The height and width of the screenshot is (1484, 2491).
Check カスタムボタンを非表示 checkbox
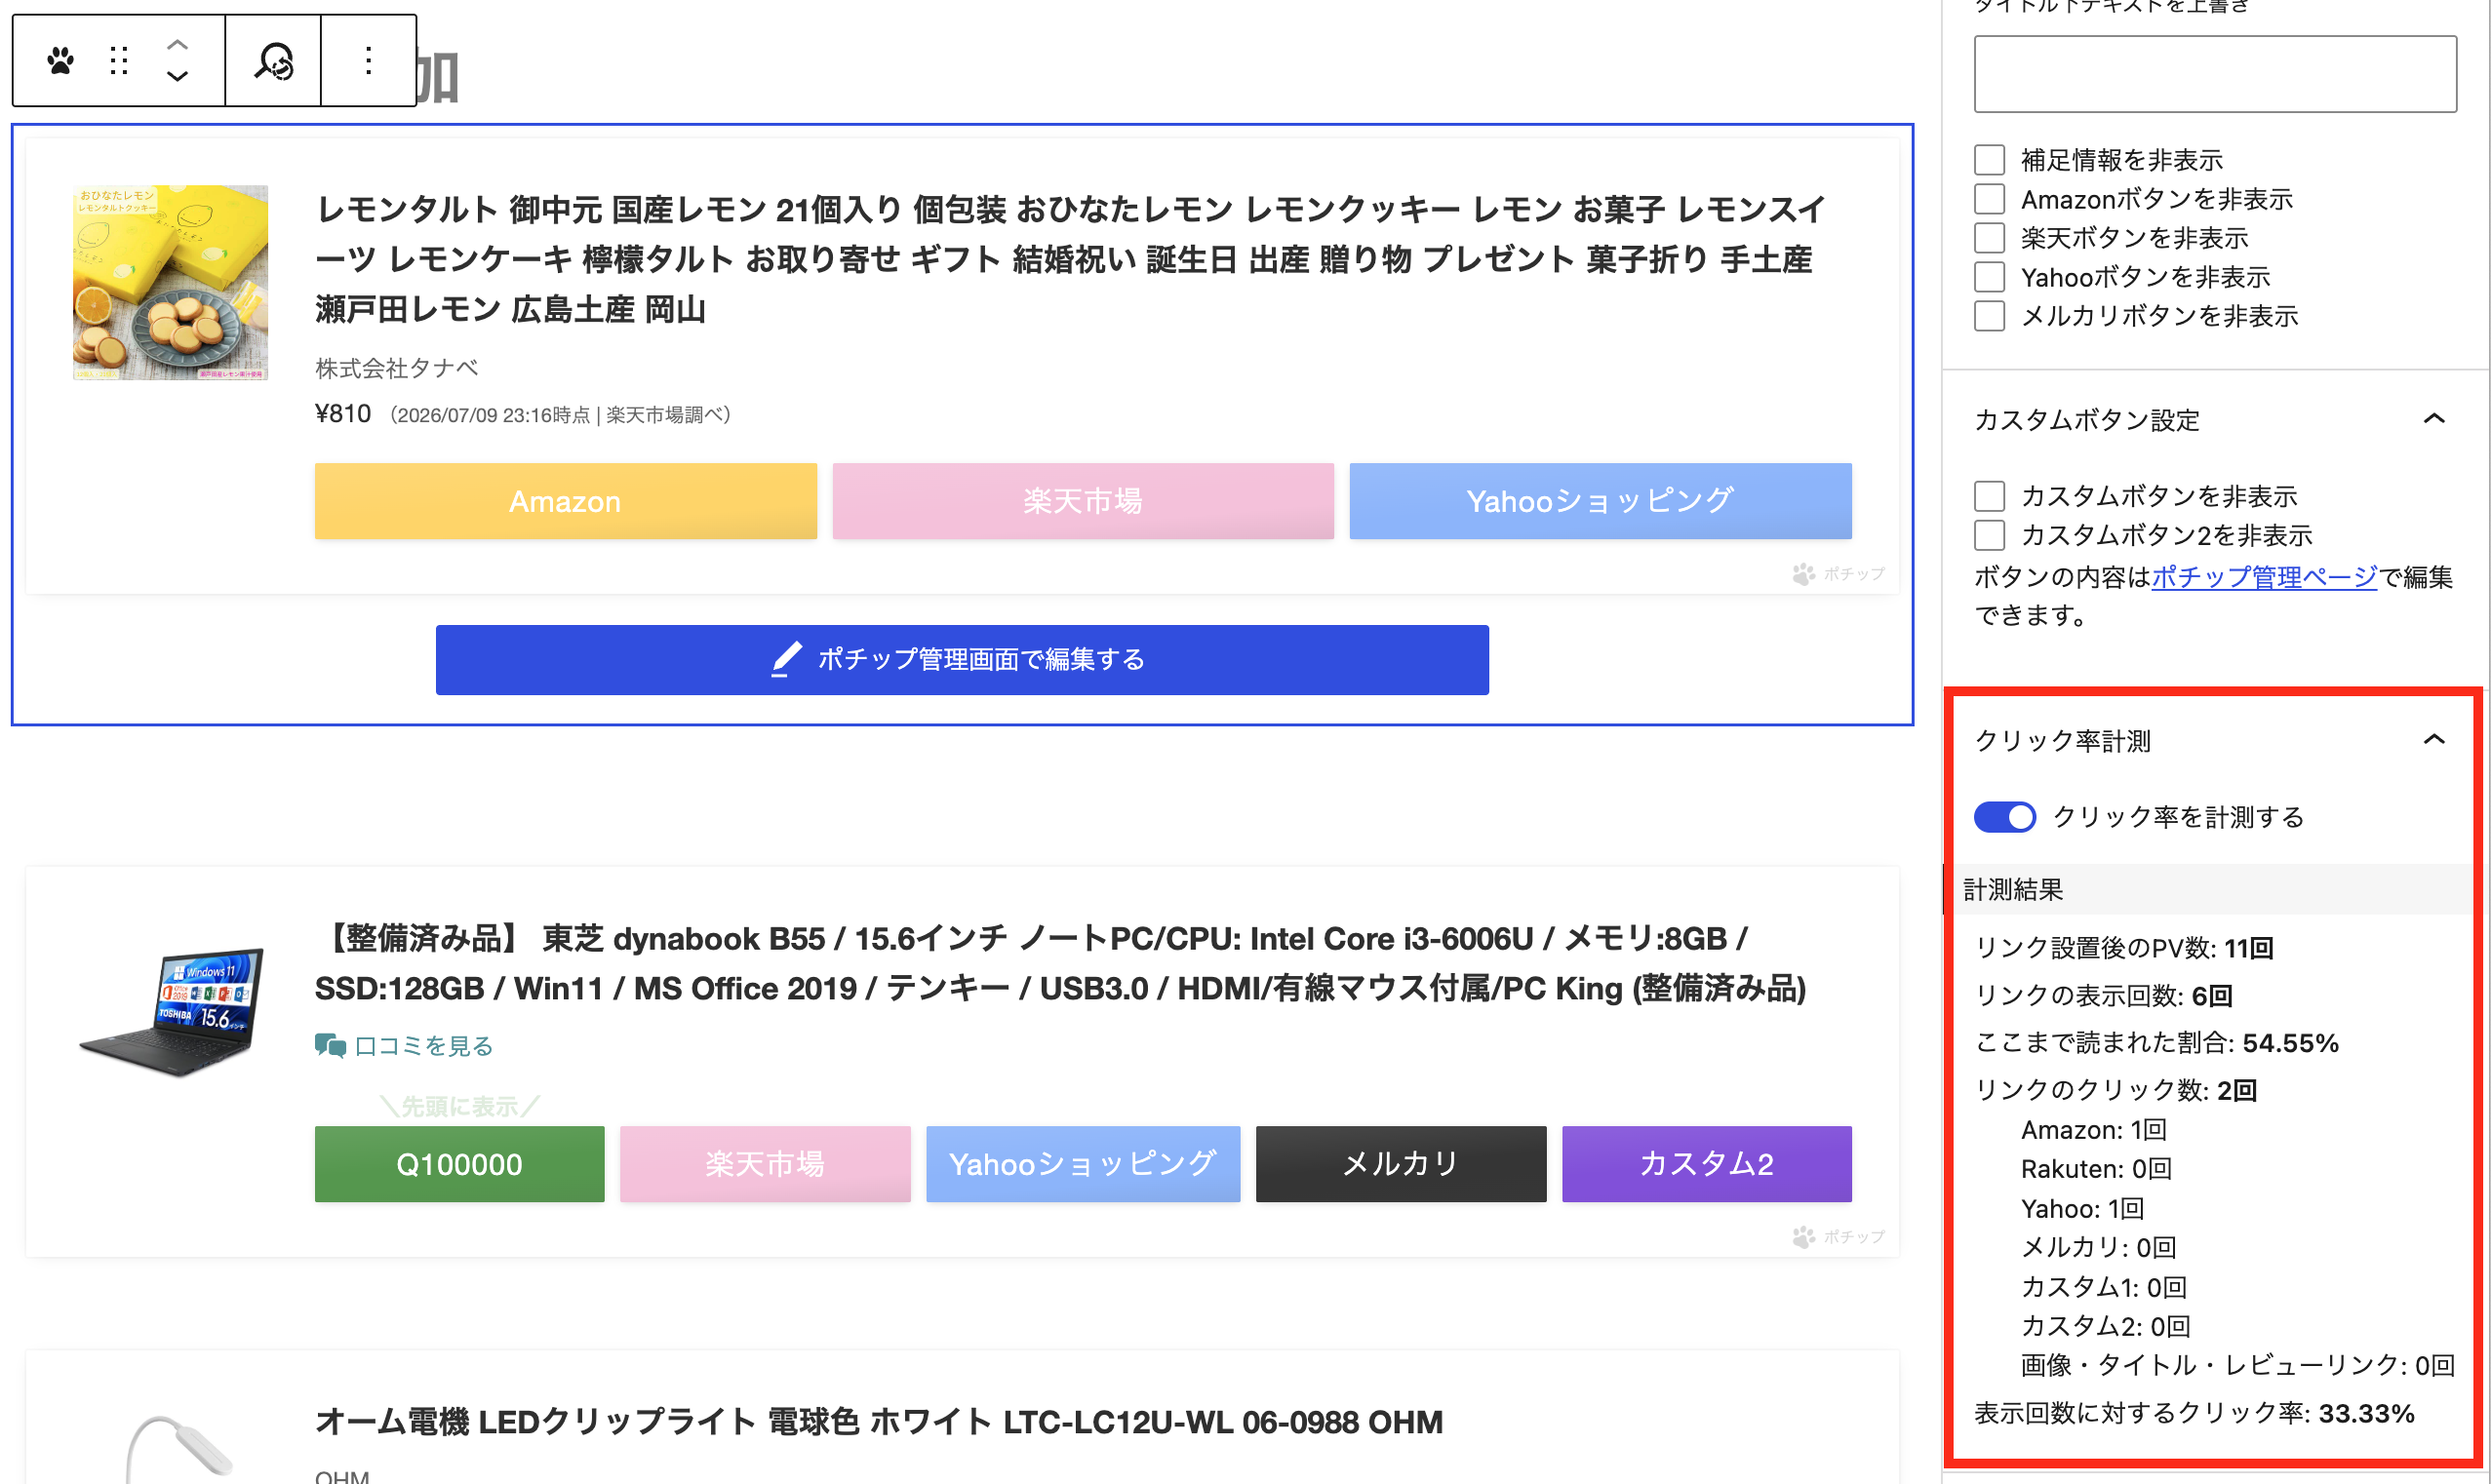tap(1990, 496)
